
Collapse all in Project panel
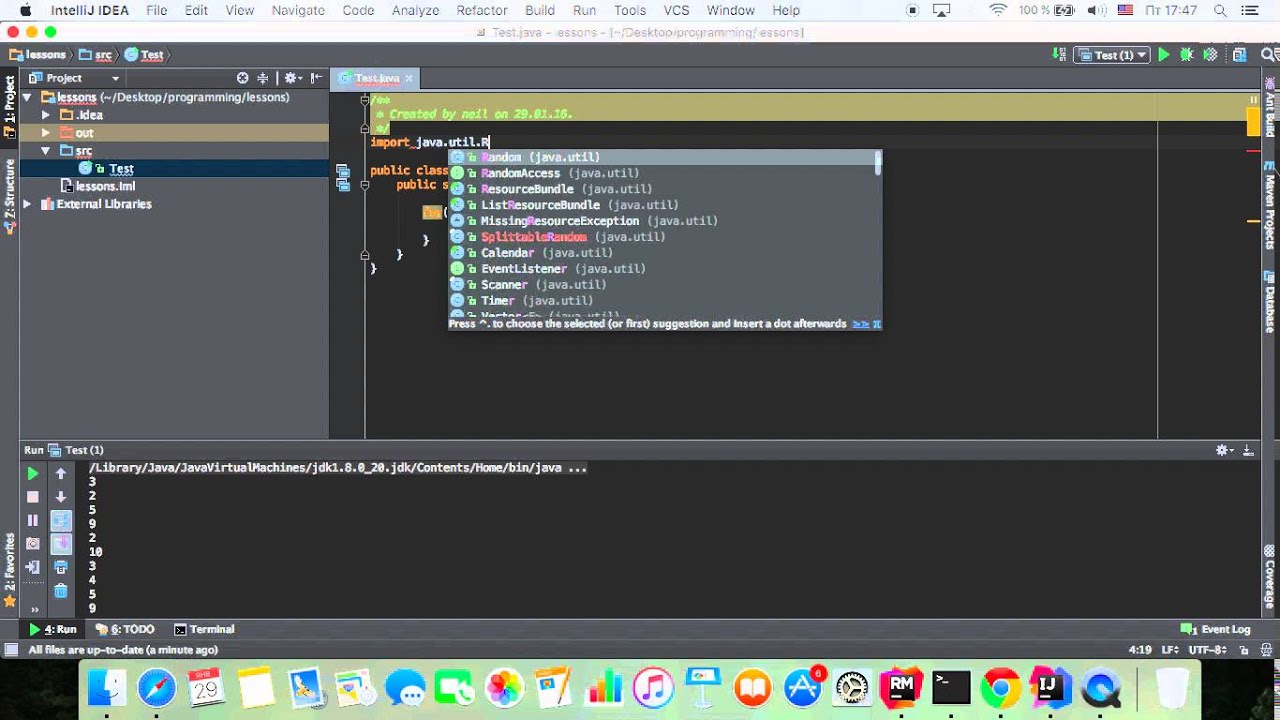263,78
